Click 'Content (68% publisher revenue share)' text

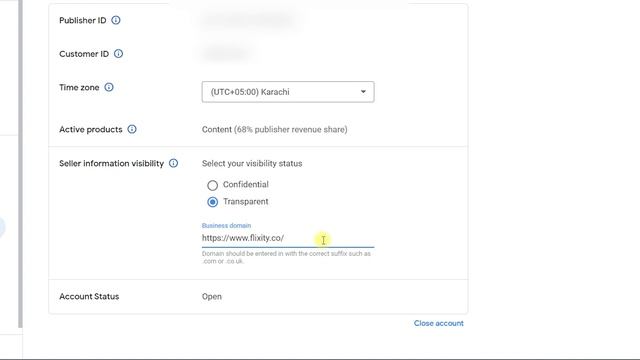pyautogui.click(x=274, y=129)
